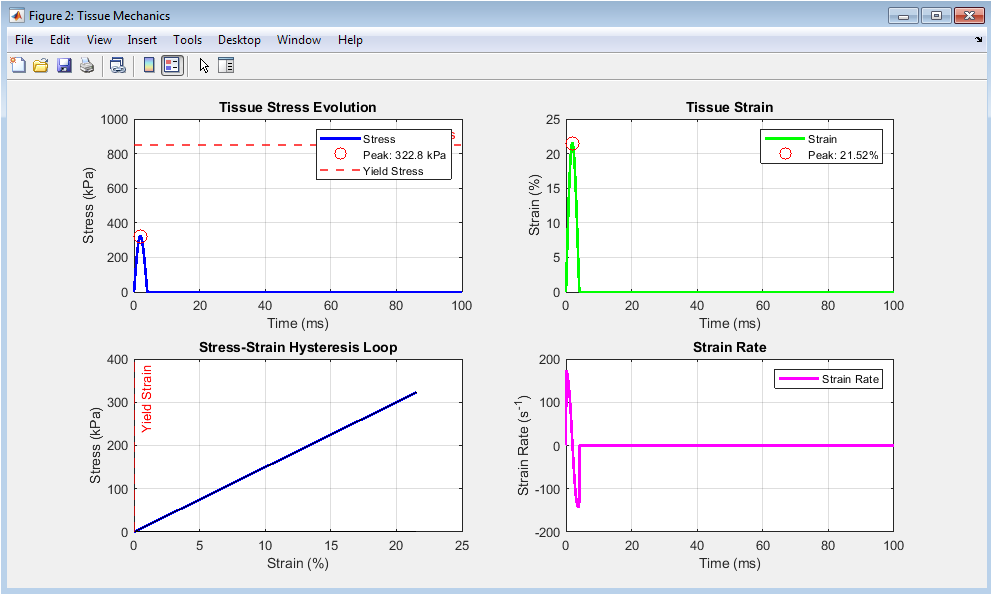This screenshot has width=992, height=595.
Task: Expand the Insert menu
Action: pyautogui.click(x=142, y=40)
